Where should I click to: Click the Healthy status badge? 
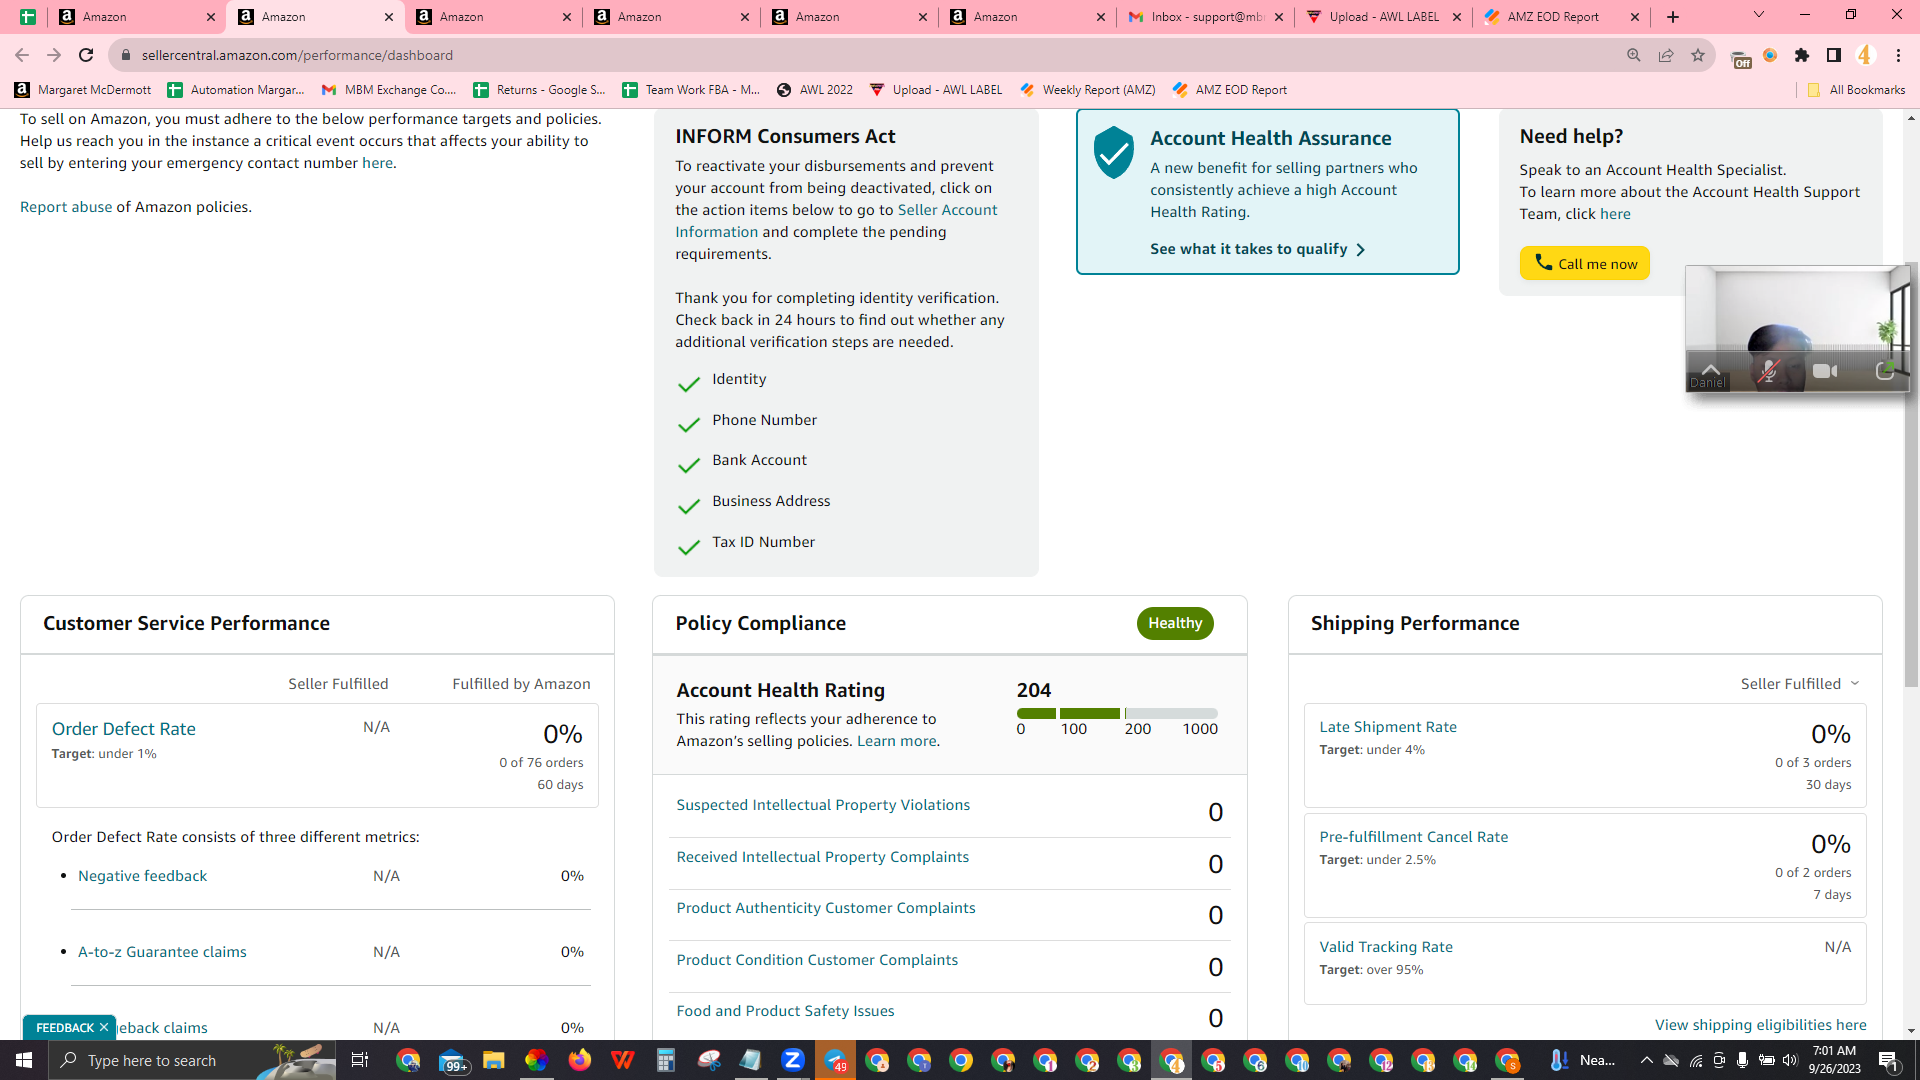tap(1175, 623)
